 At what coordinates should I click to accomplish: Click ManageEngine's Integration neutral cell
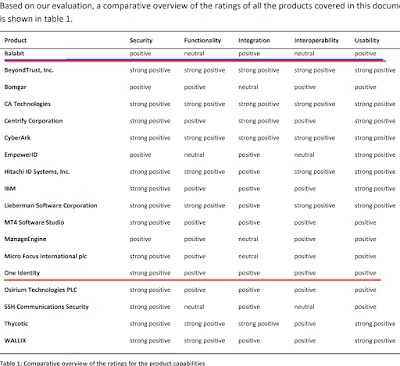pyautogui.click(x=248, y=239)
